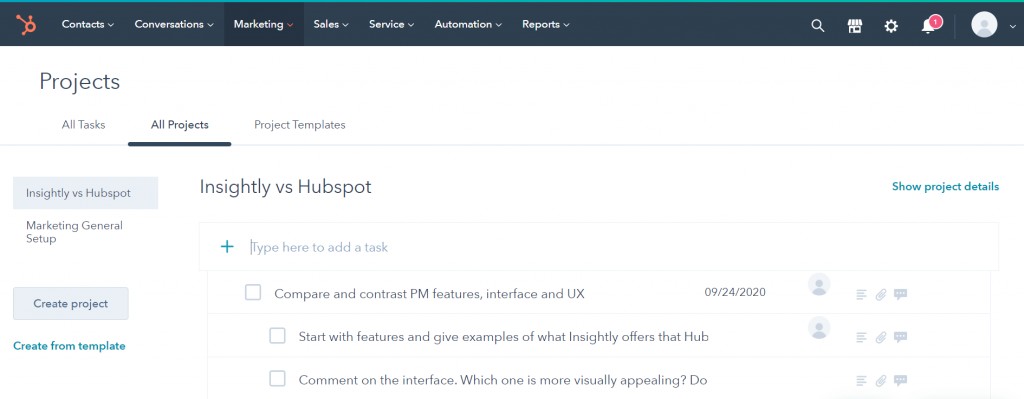Click the 09/24/2020 due date
This screenshot has height=399, width=1024.
point(735,292)
